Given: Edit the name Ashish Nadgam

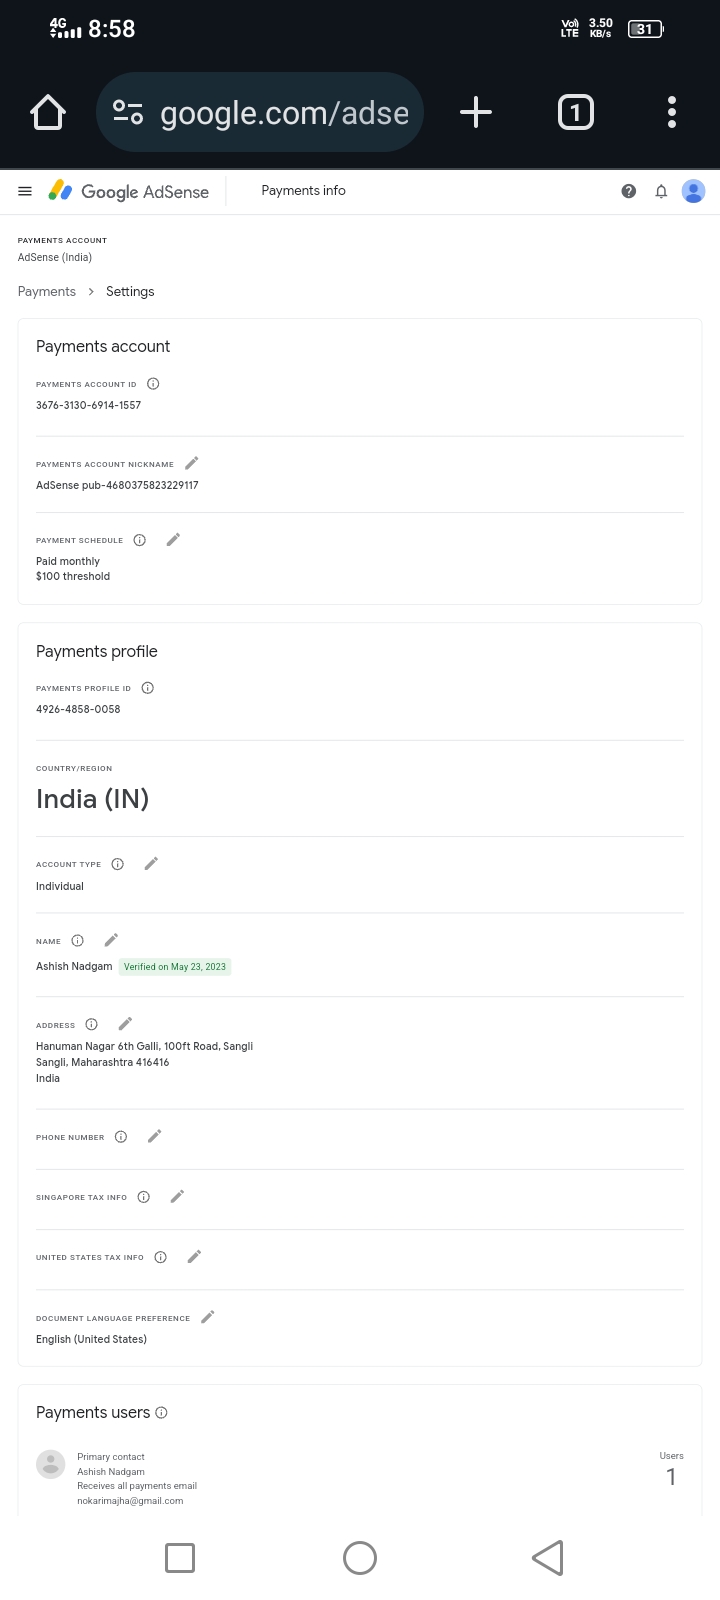Looking at the screenshot, I should [x=111, y=940].
